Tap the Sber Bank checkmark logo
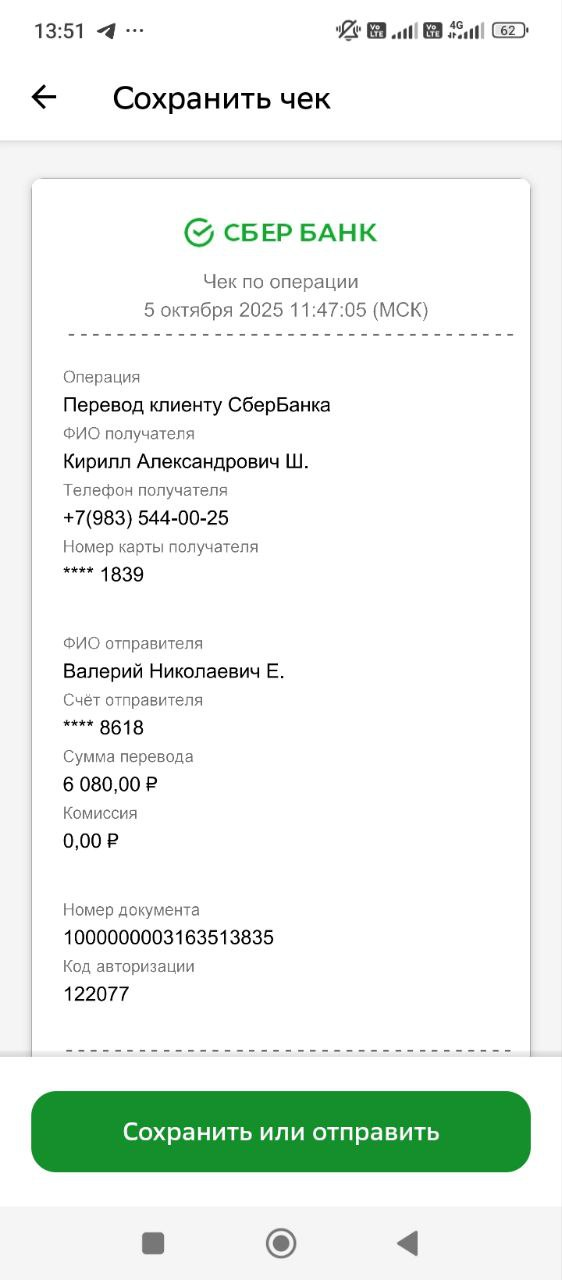 tap(200, 233)
